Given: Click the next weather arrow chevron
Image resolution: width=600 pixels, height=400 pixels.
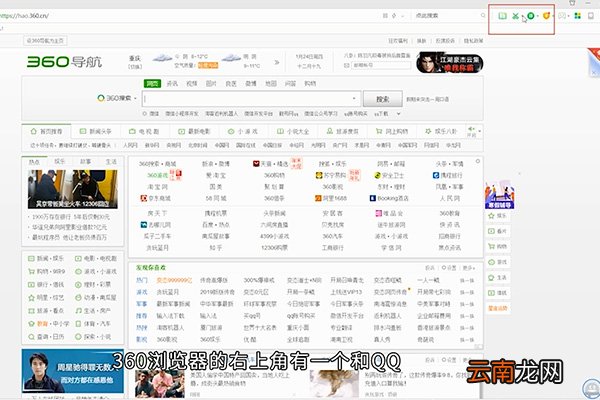Looking at the screenshot, I should click(277, 62).
